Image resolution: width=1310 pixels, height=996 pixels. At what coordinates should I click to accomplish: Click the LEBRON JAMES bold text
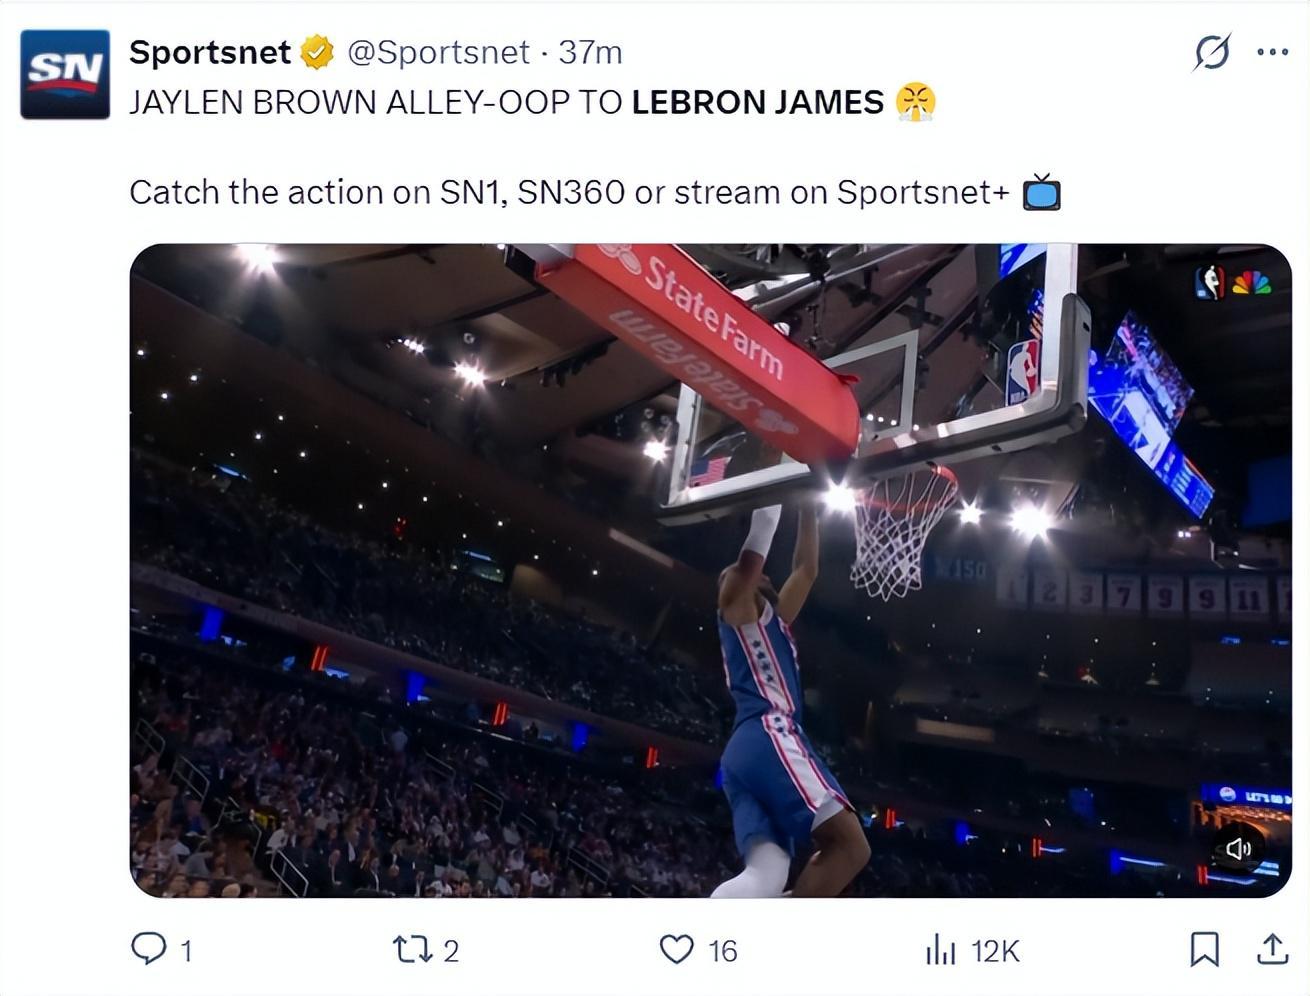coord(758,102)
